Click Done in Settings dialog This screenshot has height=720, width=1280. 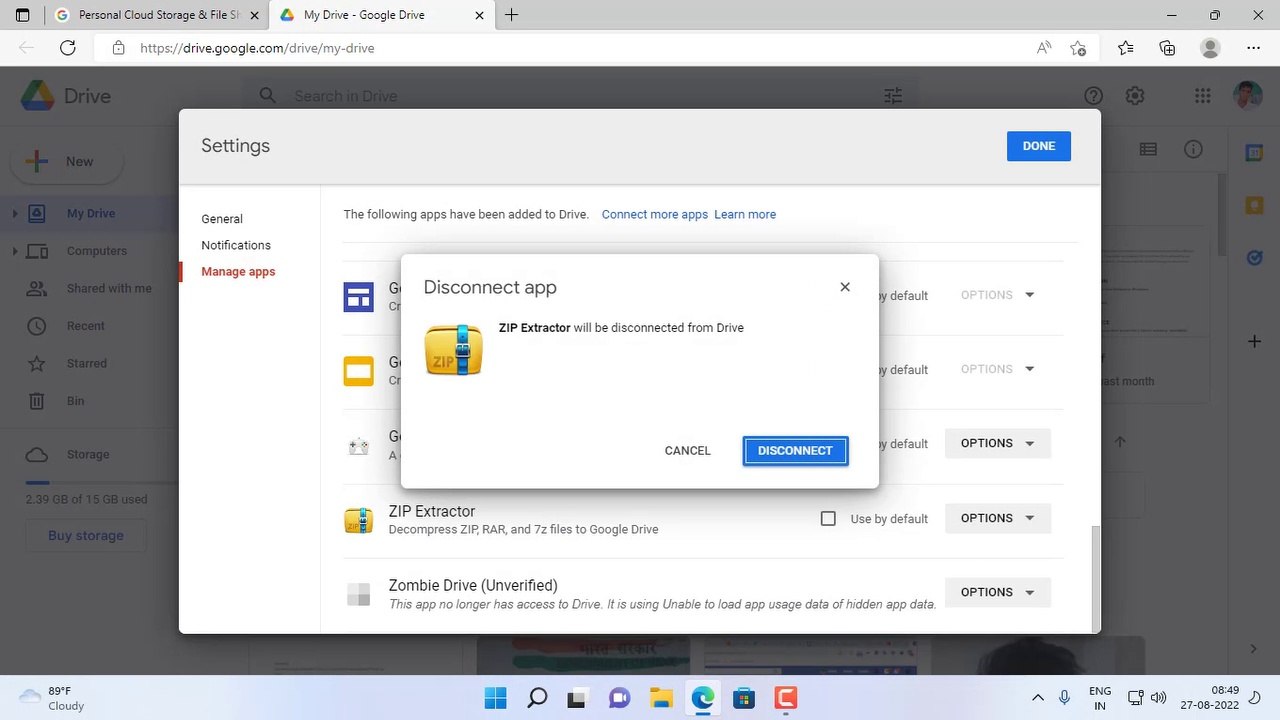point(1038,146)
